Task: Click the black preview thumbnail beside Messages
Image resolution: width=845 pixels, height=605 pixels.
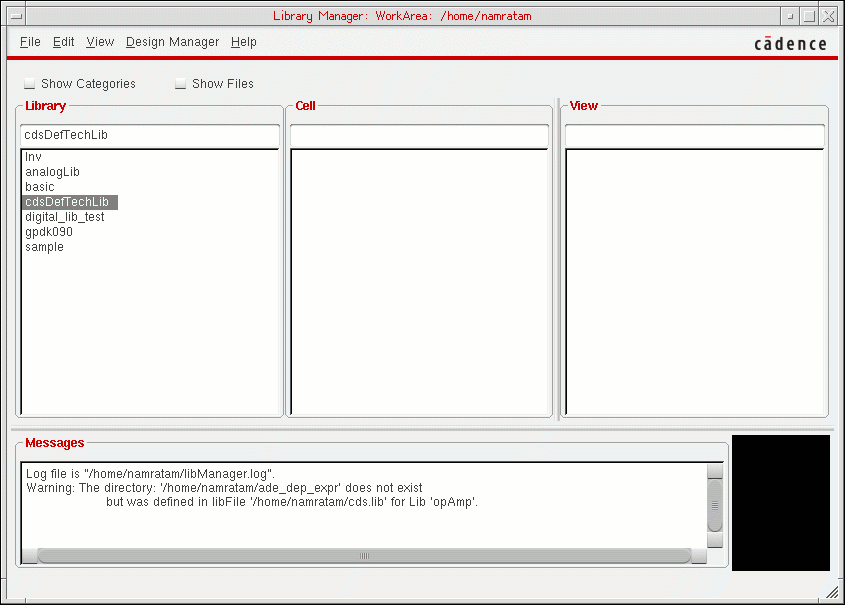Action: [781, 503]
